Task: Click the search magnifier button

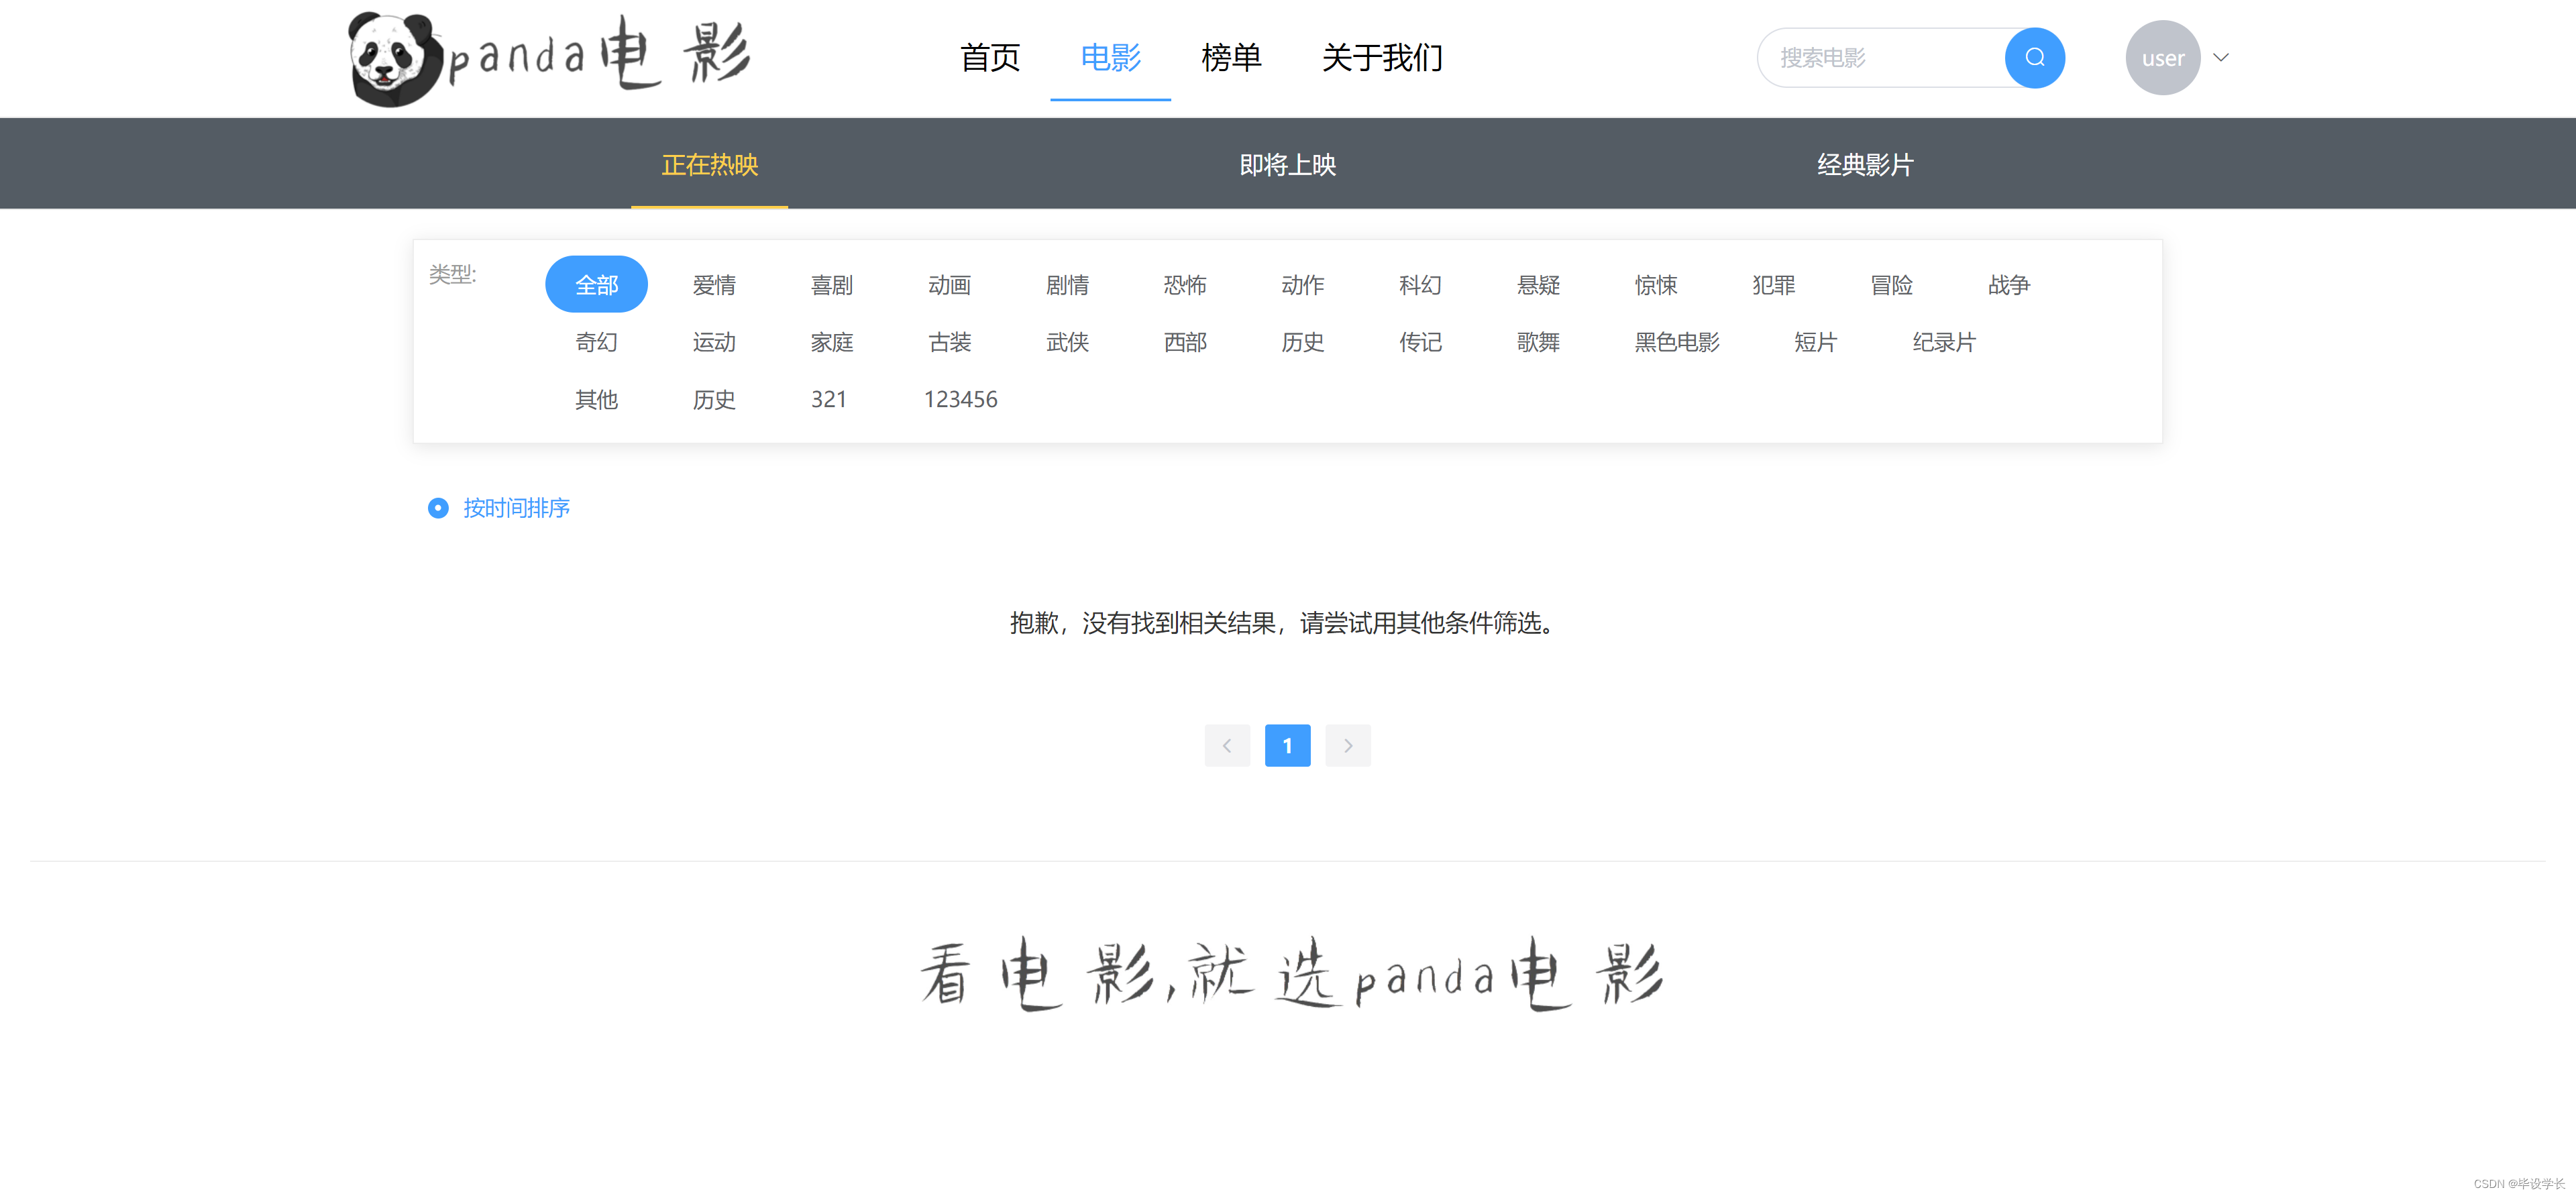Action: point(2035,58)
